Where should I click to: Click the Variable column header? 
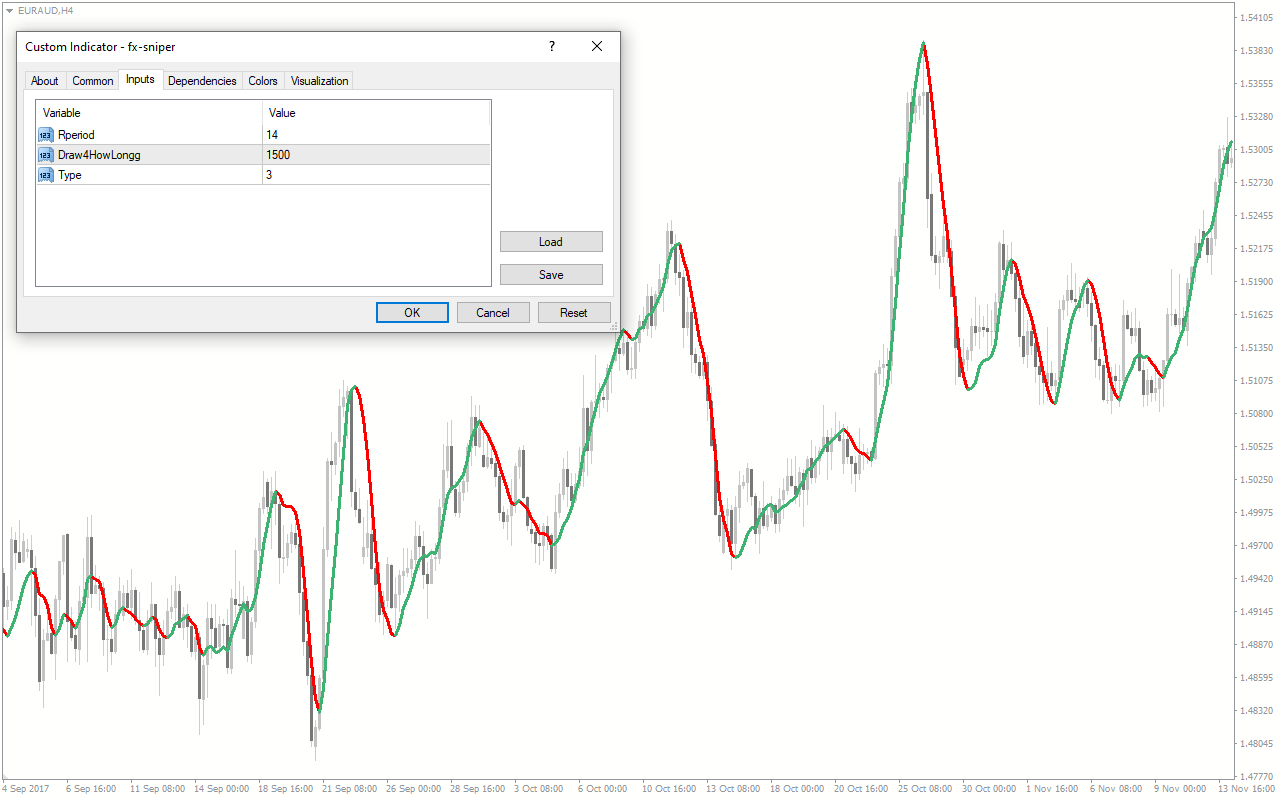tap(149, 113)
